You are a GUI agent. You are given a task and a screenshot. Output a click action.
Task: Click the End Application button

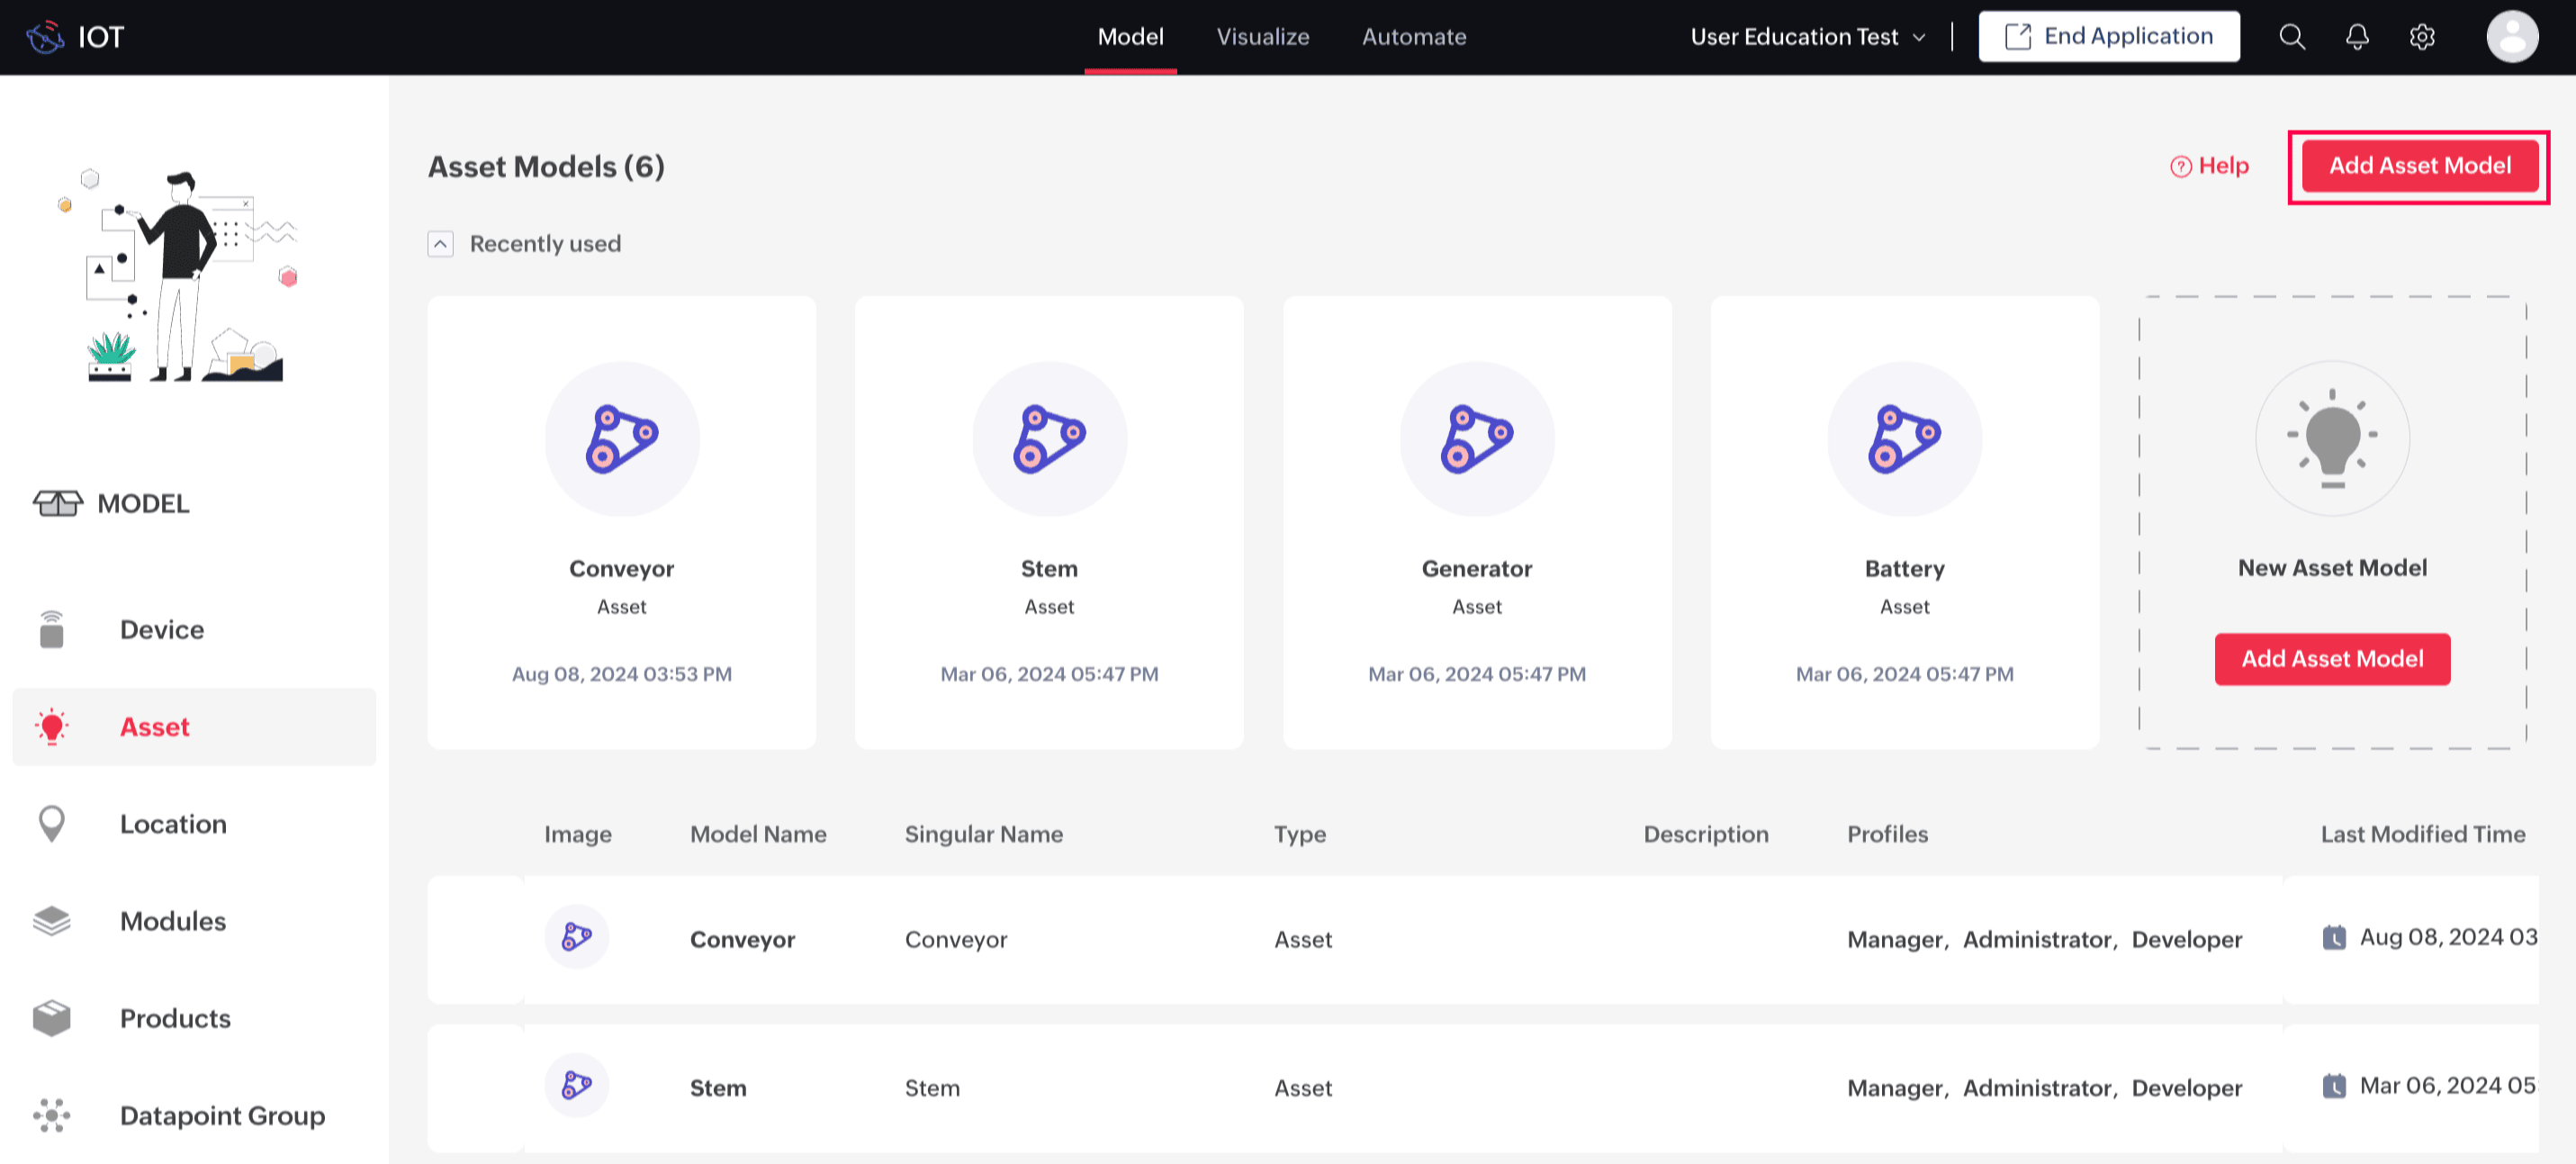coord(2108,37)
